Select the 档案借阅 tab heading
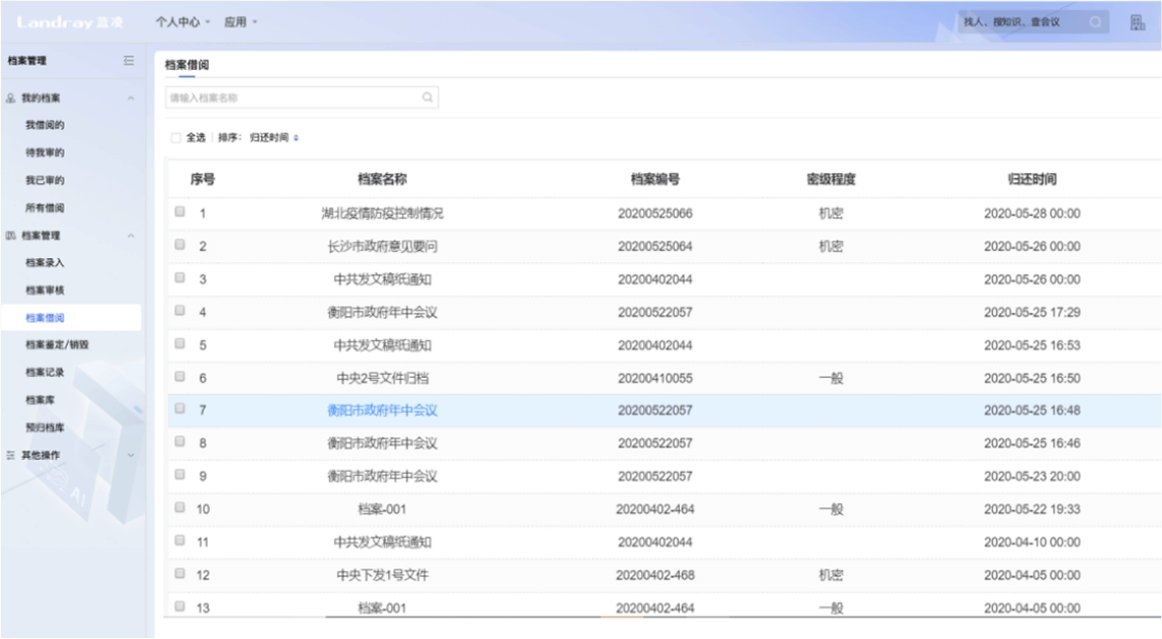This screenshot has height=639, width=1162. pos(187,65)
